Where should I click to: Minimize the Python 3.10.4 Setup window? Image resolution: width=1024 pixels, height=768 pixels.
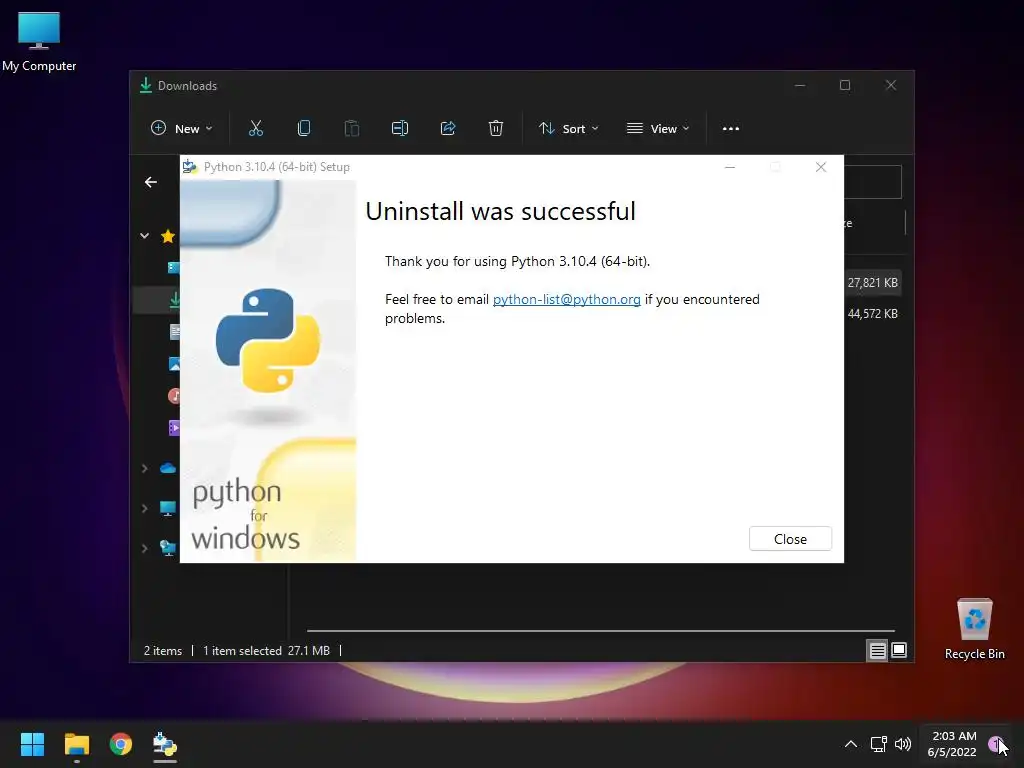tap(730, 167)
